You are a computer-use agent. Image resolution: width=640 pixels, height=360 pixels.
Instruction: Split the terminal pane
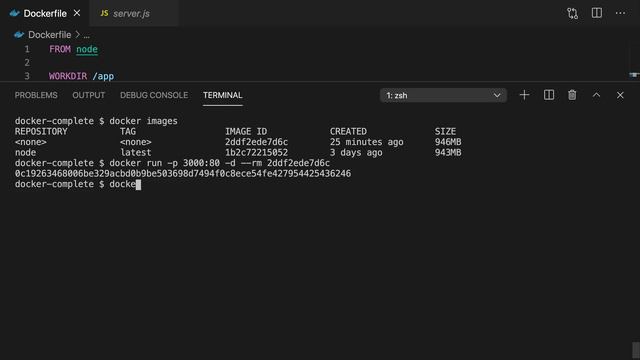pyautogui.click(x=549, y=95)
